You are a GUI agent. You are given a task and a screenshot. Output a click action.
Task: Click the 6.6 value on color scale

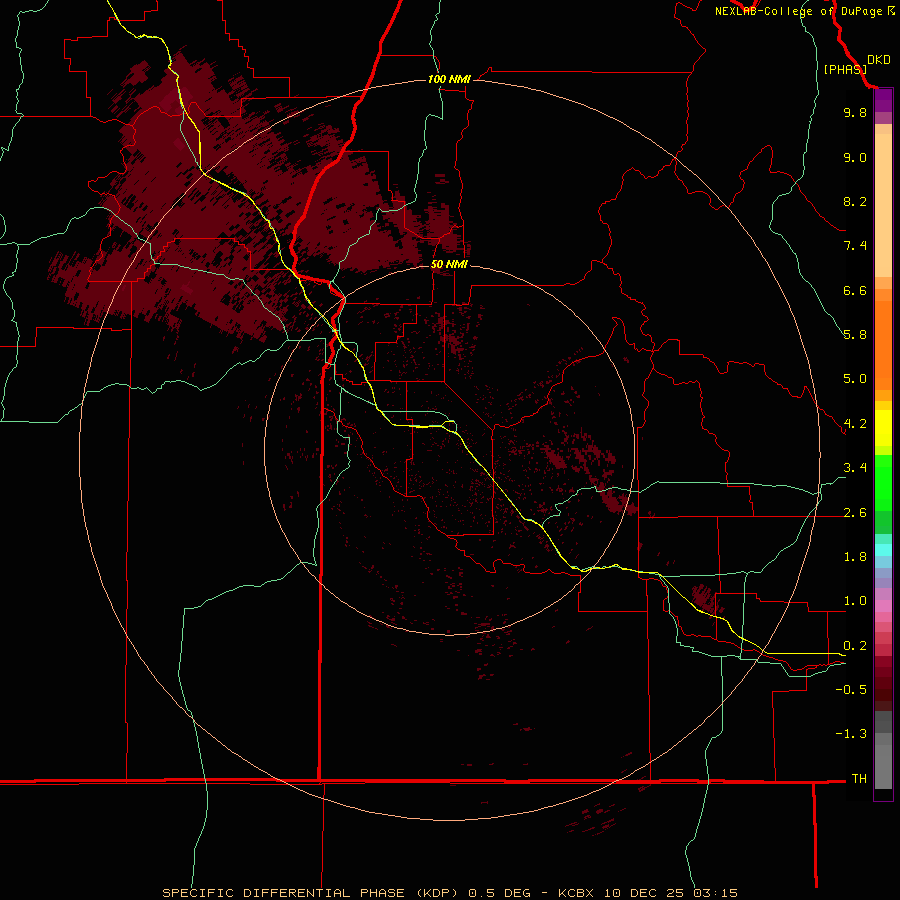pos(855,290)
